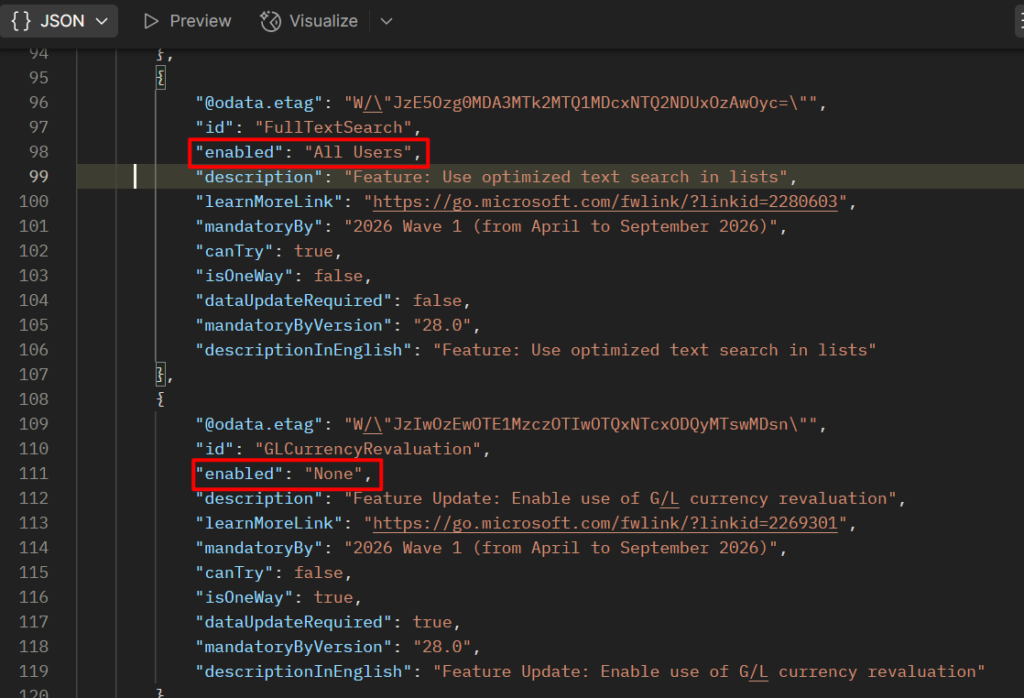Screen dimensions: 1024x698
Task: Click the "FullTextSearch" id value
Action: point(334,127)
